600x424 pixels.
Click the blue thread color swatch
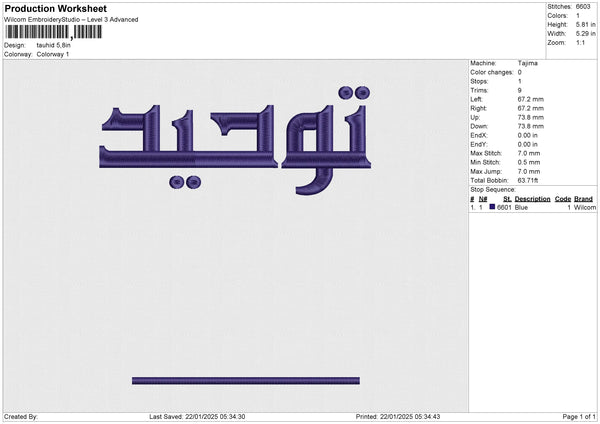tap(492, 207)
